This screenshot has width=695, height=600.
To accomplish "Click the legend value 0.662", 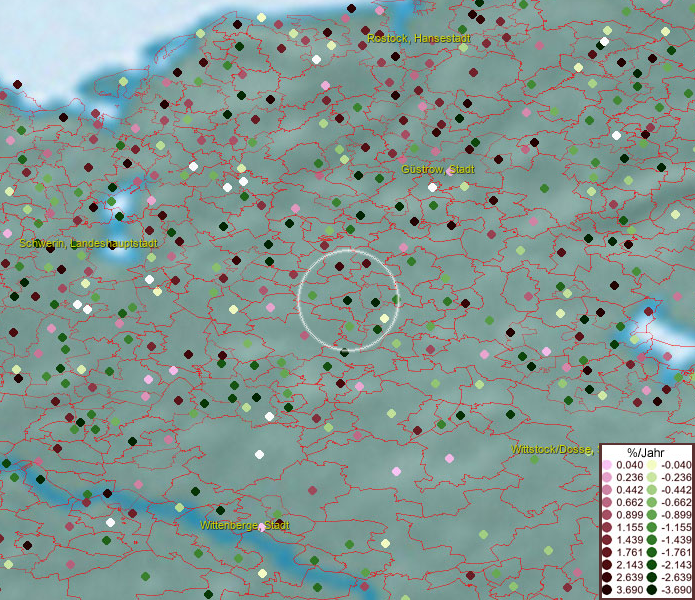I will coord(629,503).
